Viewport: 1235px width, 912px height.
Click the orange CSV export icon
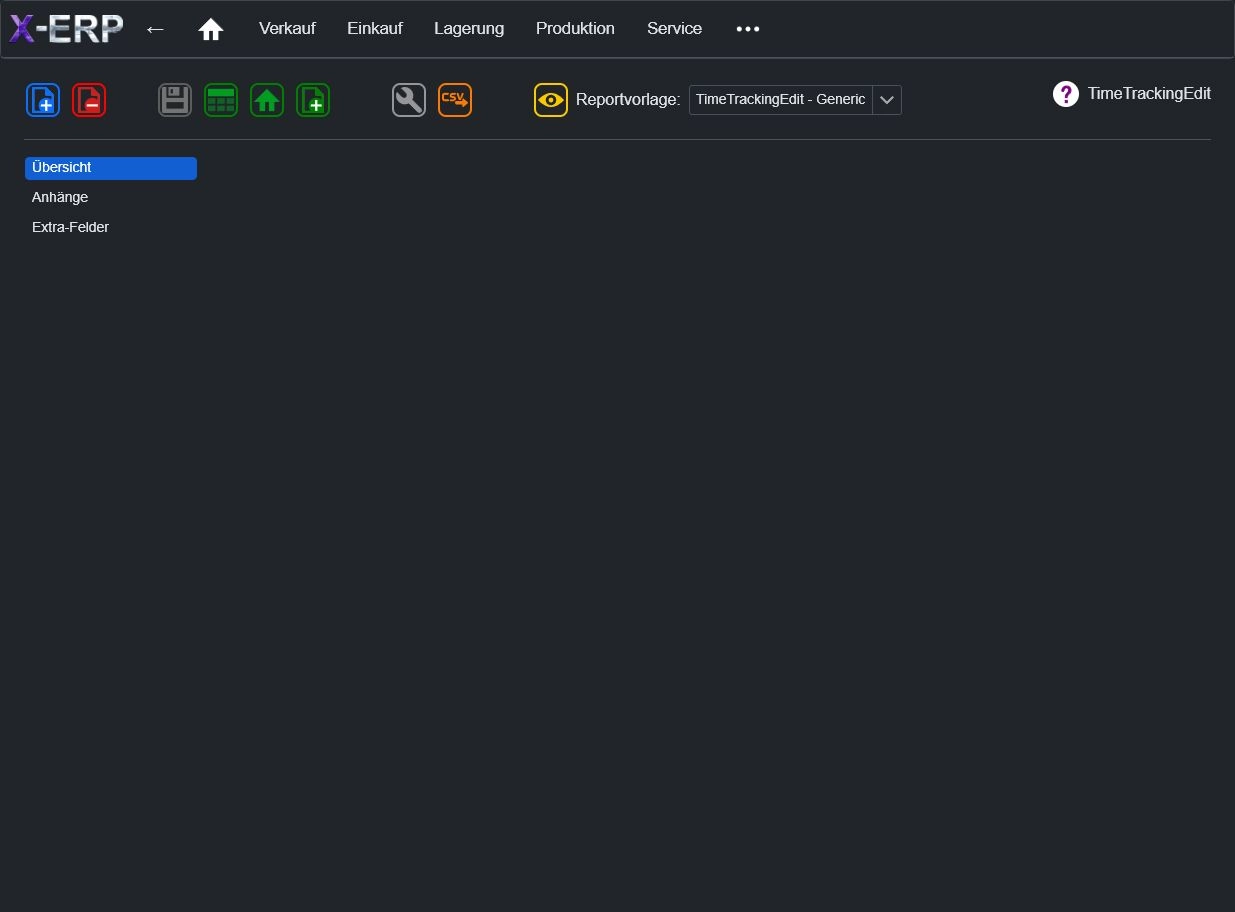[455, 100]
